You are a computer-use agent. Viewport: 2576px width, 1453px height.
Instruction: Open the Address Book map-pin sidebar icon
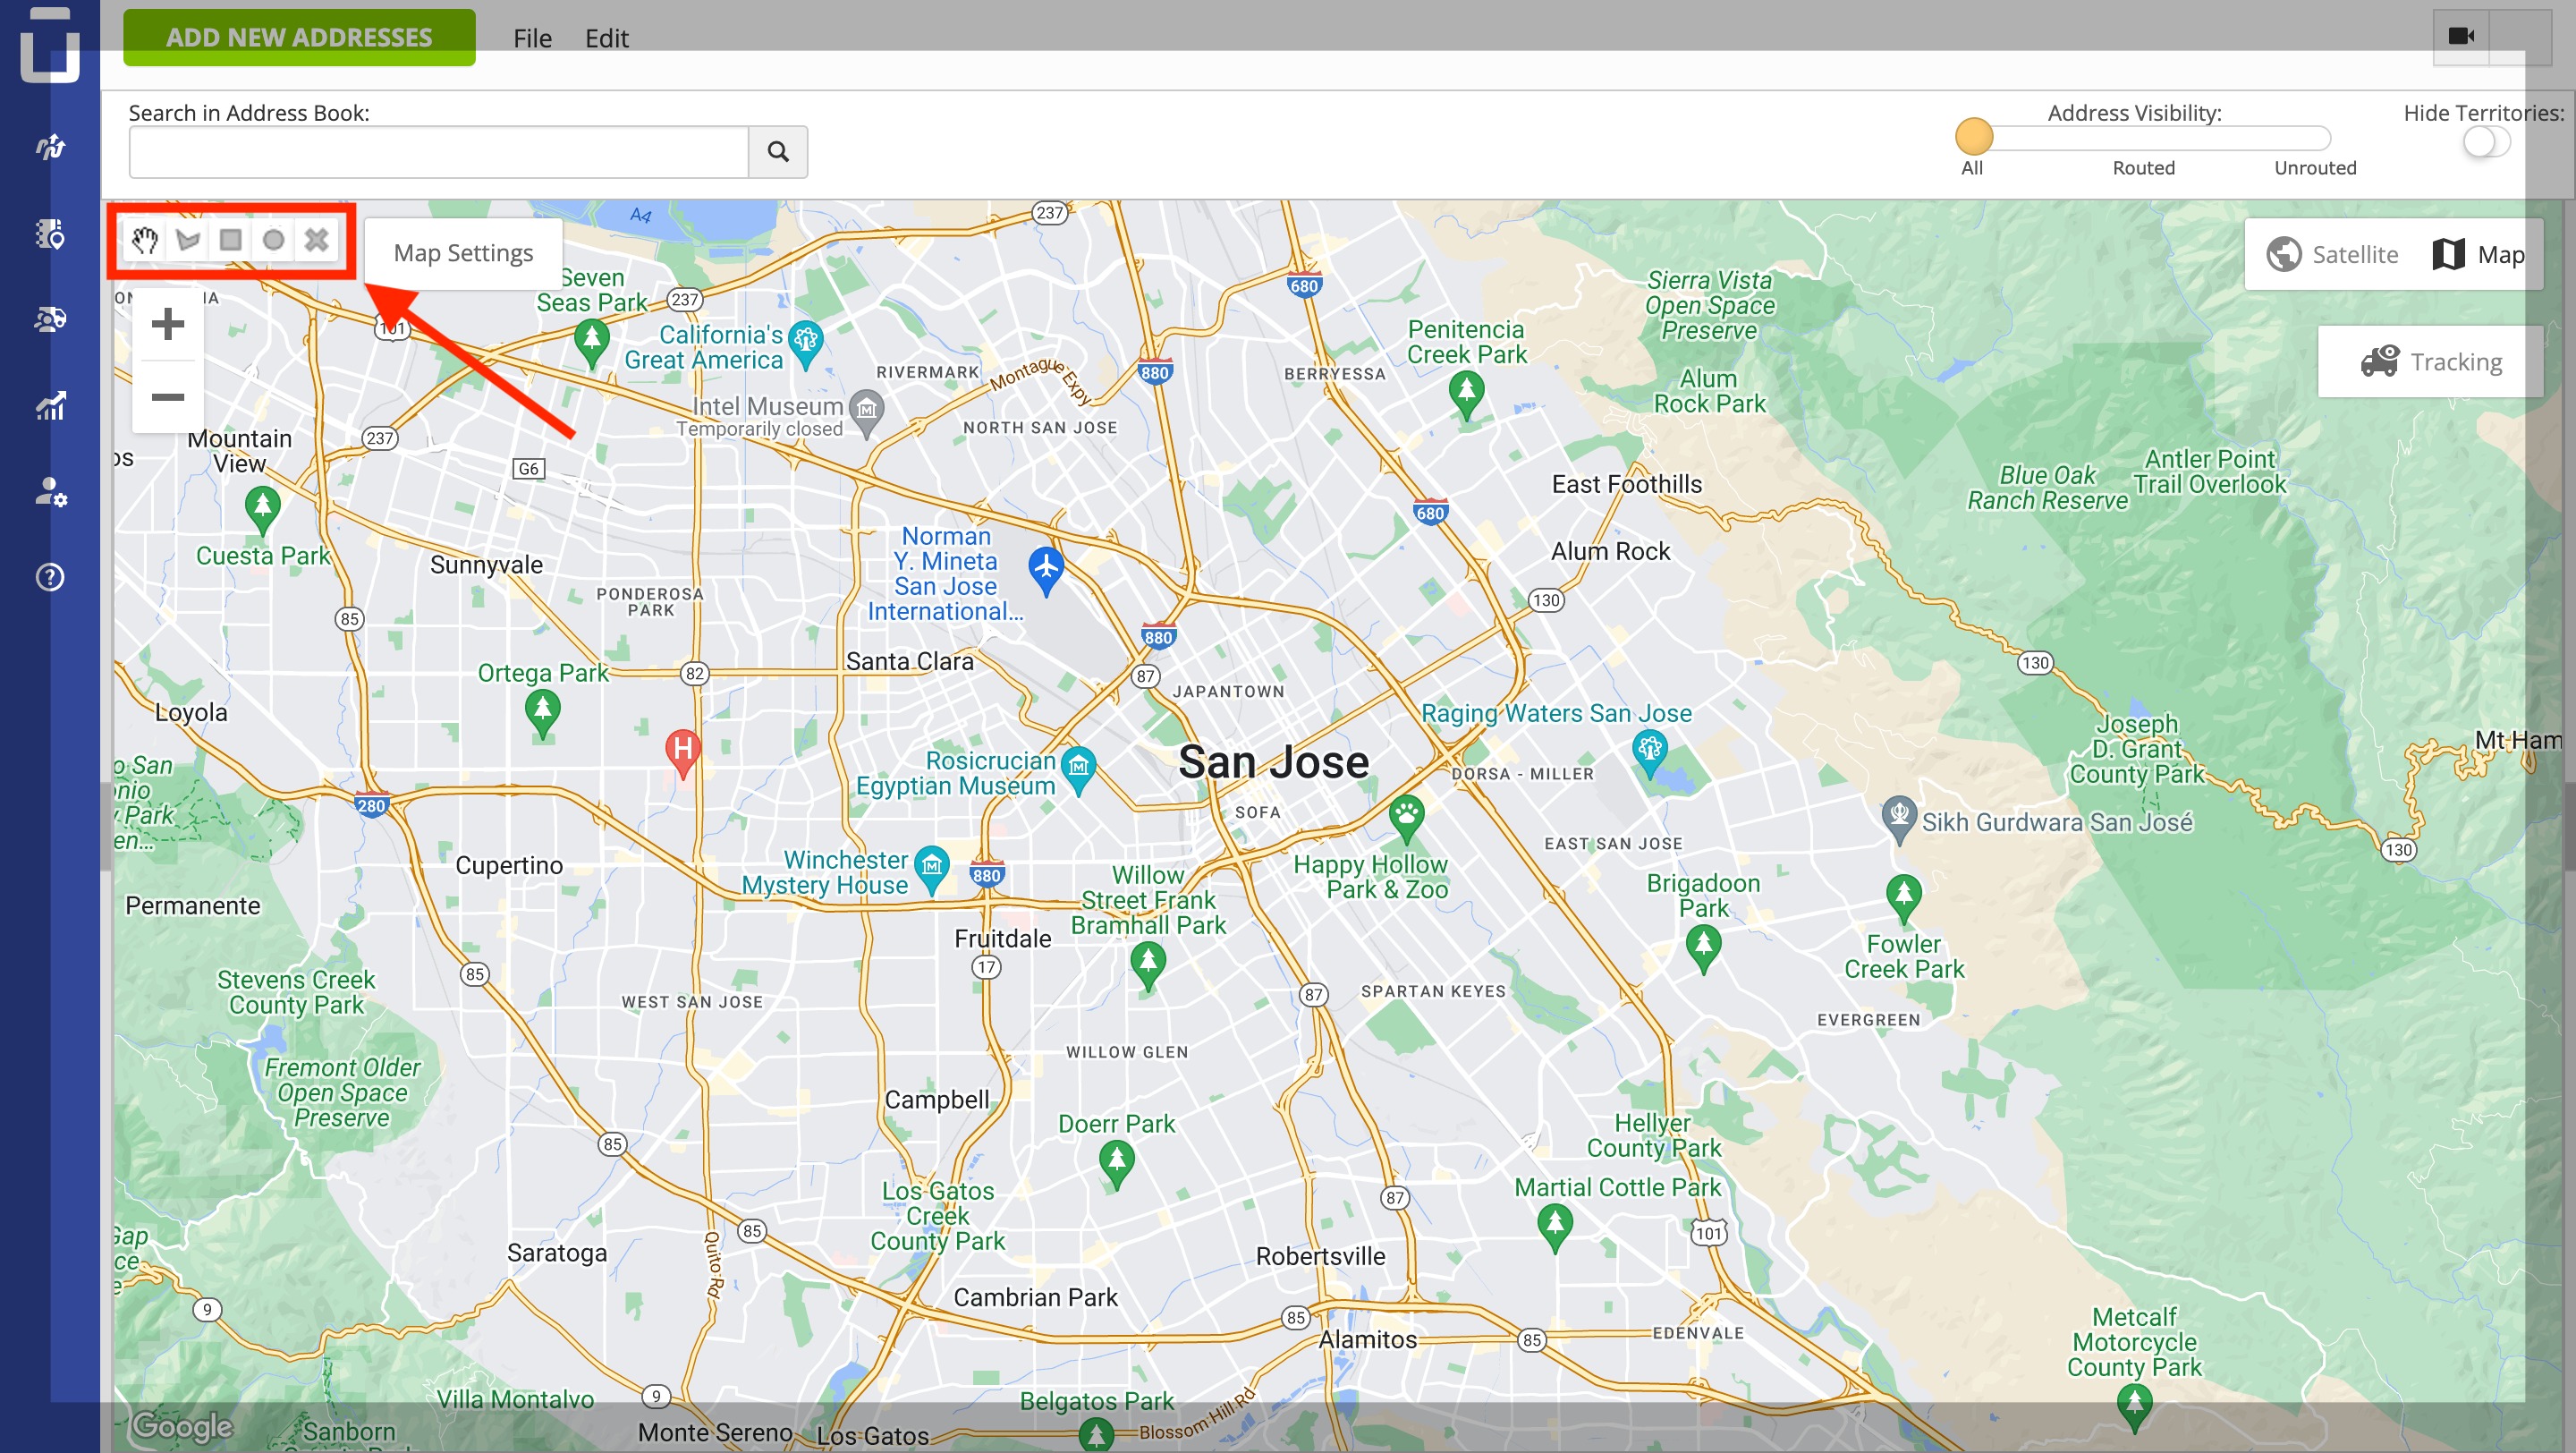pos(50,234)
